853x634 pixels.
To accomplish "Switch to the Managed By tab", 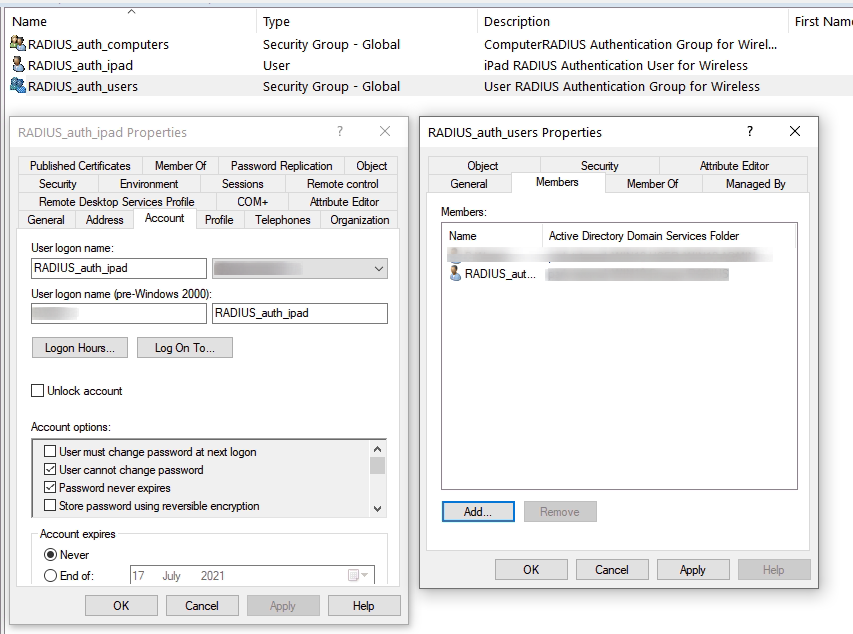I will (756, 183).
